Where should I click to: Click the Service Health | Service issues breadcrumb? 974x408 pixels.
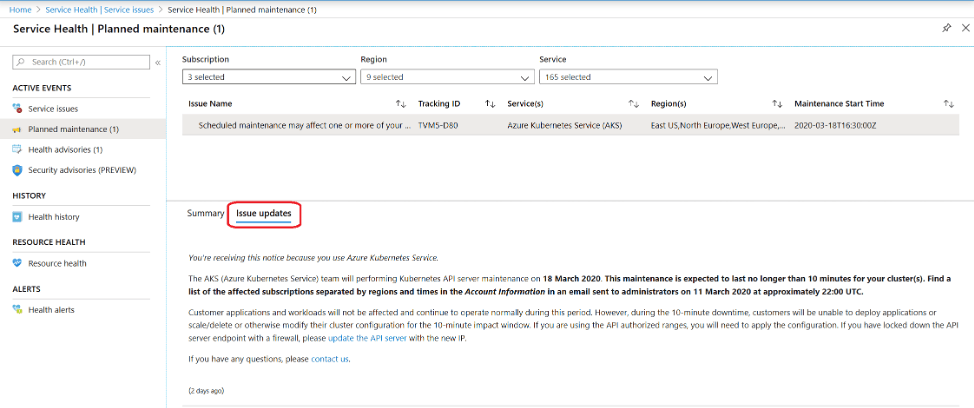point(99,10)
